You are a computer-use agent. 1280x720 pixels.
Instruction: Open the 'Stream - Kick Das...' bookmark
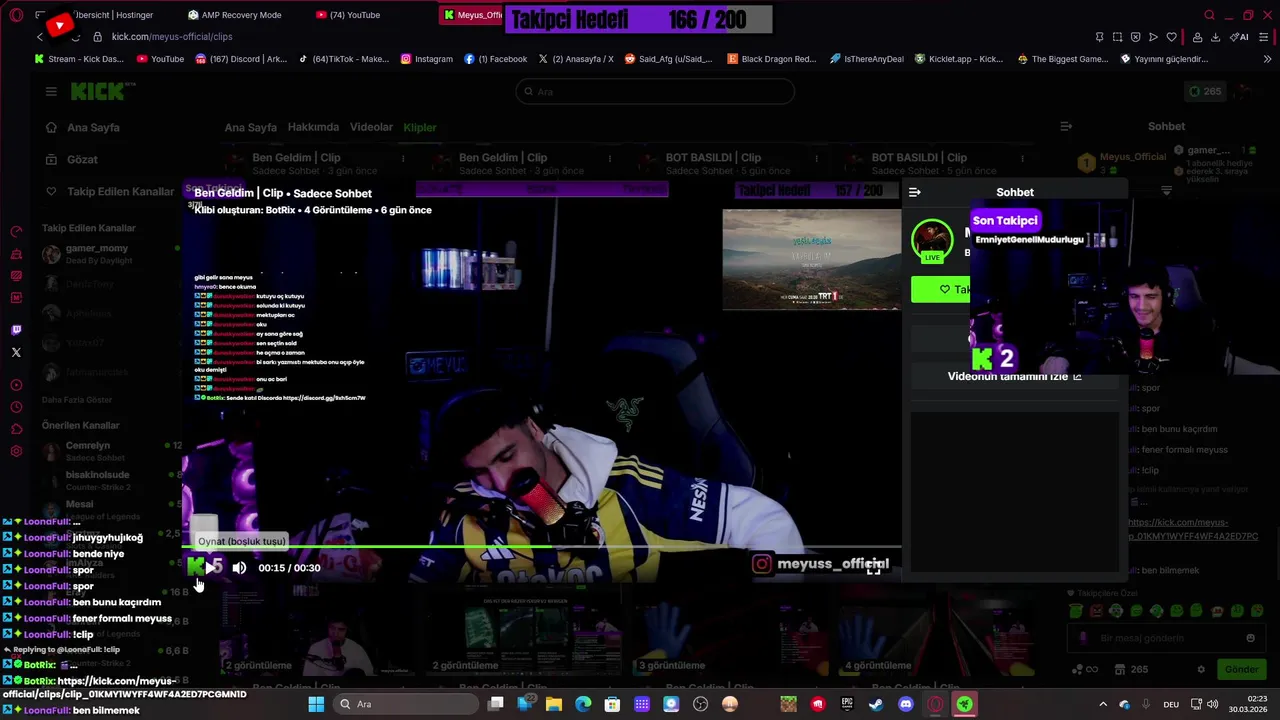[x=79, y=59]
